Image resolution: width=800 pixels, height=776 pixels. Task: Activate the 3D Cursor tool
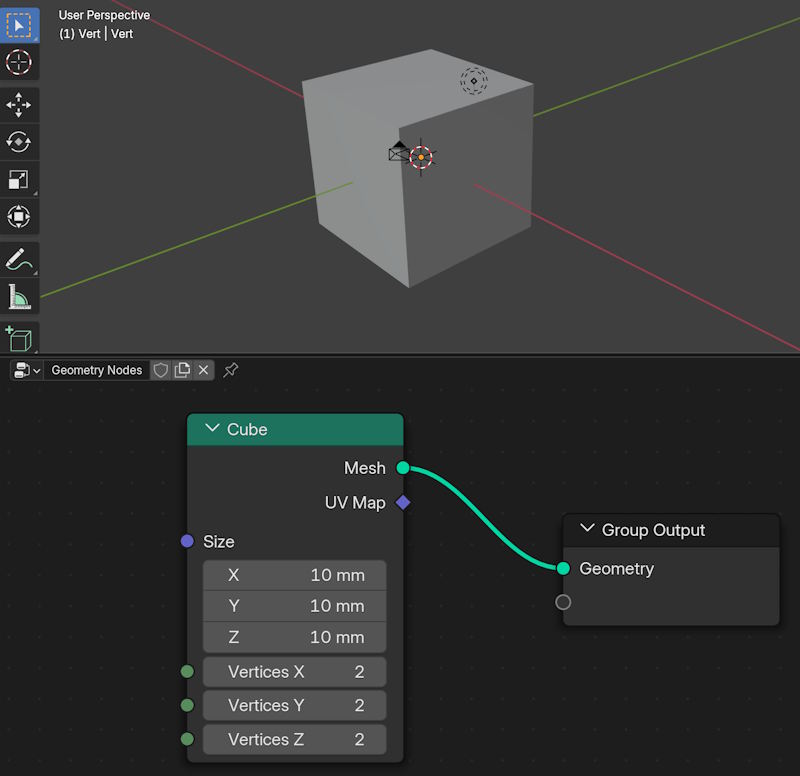pyautogui.click(x=19, y=62)
